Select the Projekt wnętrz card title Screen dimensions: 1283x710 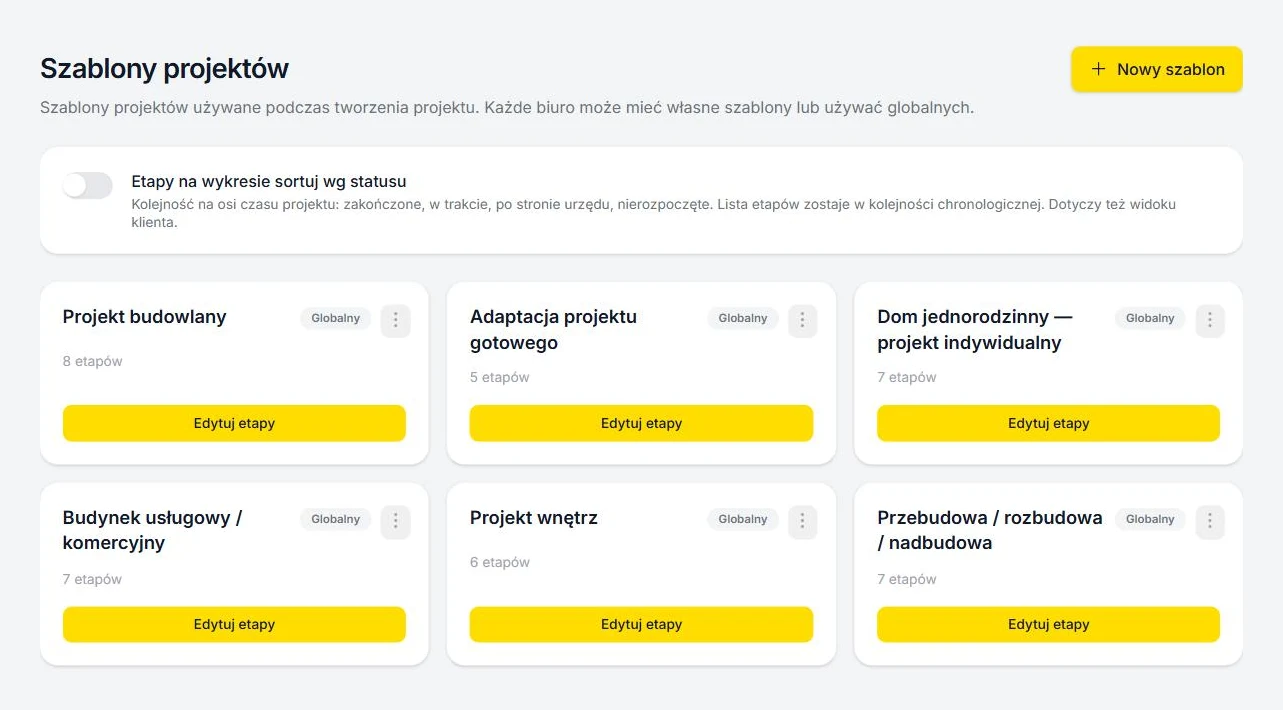point(534,518)
